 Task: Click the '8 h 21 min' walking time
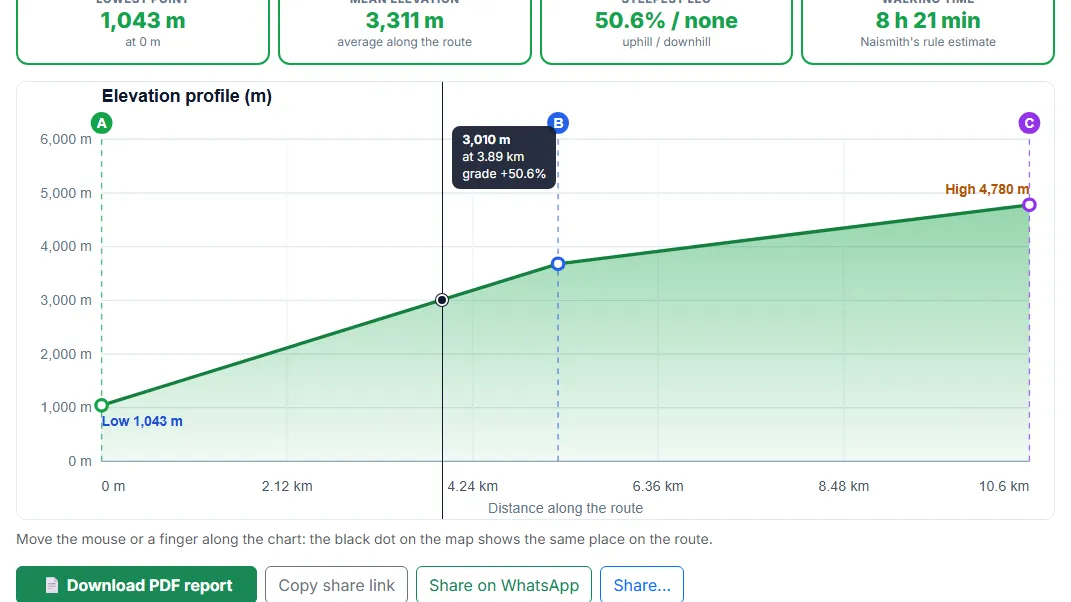click(928, 20)
